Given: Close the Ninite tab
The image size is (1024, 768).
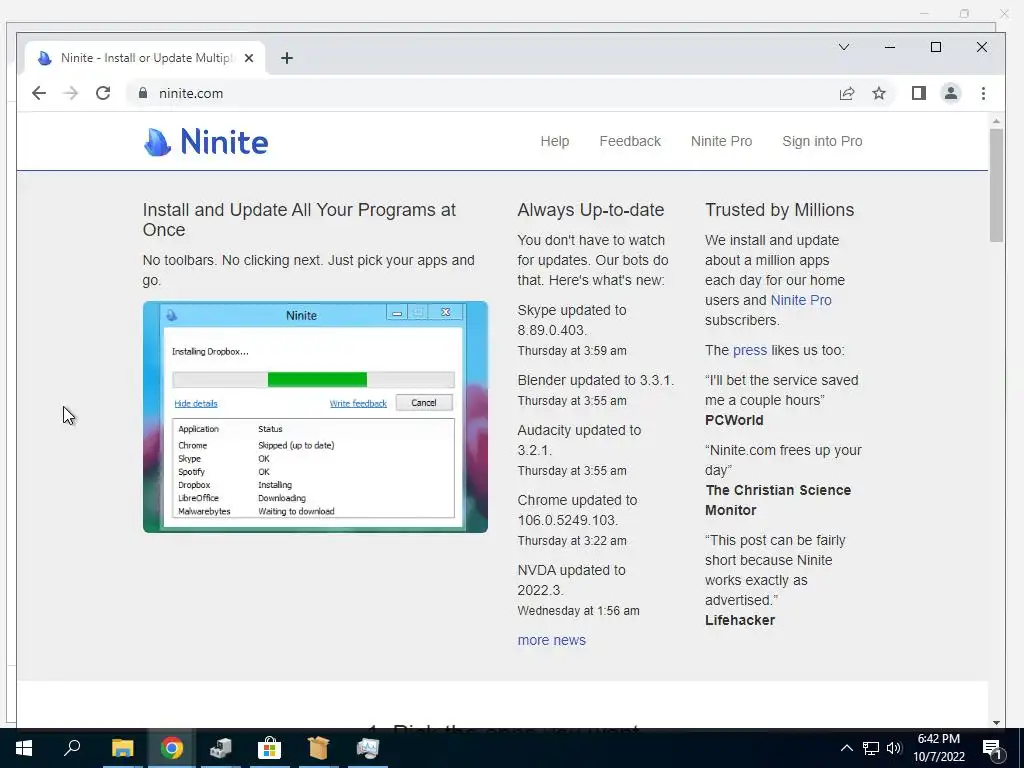Looking at the screenshot, I should (x=249, y=58).
